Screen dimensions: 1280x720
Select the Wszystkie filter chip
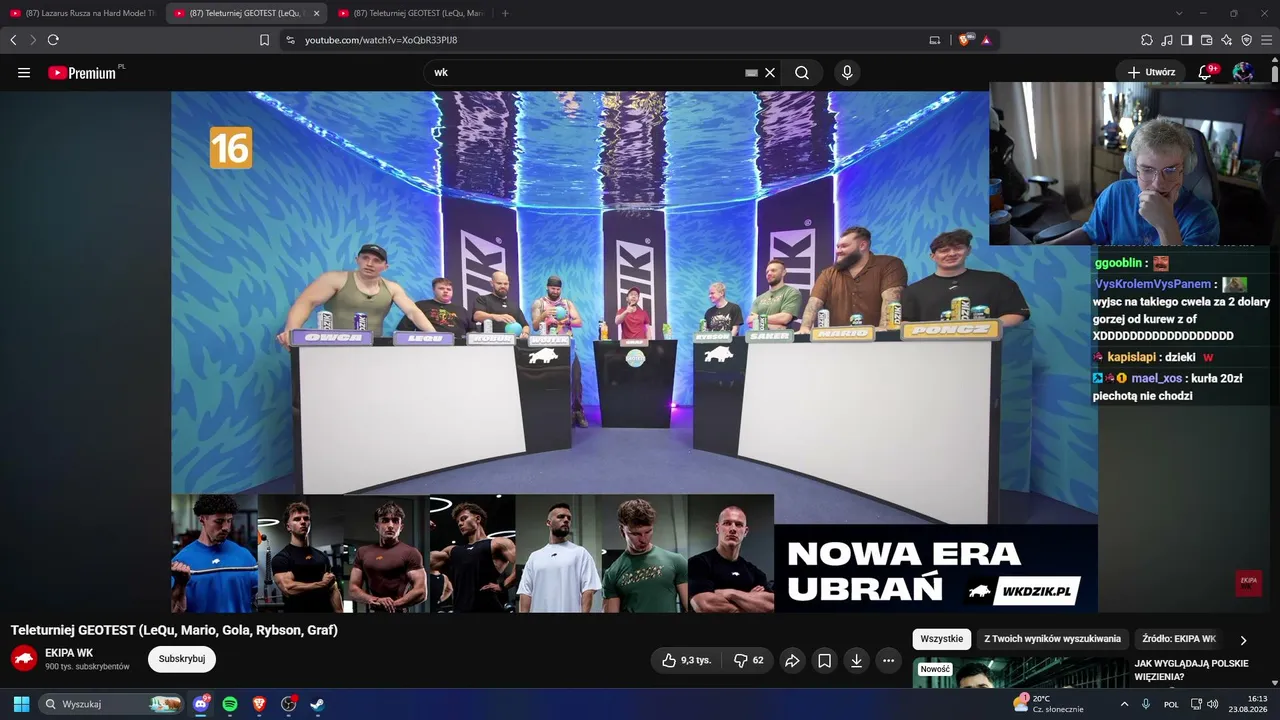pyautogui.click(x=941, y=639)
